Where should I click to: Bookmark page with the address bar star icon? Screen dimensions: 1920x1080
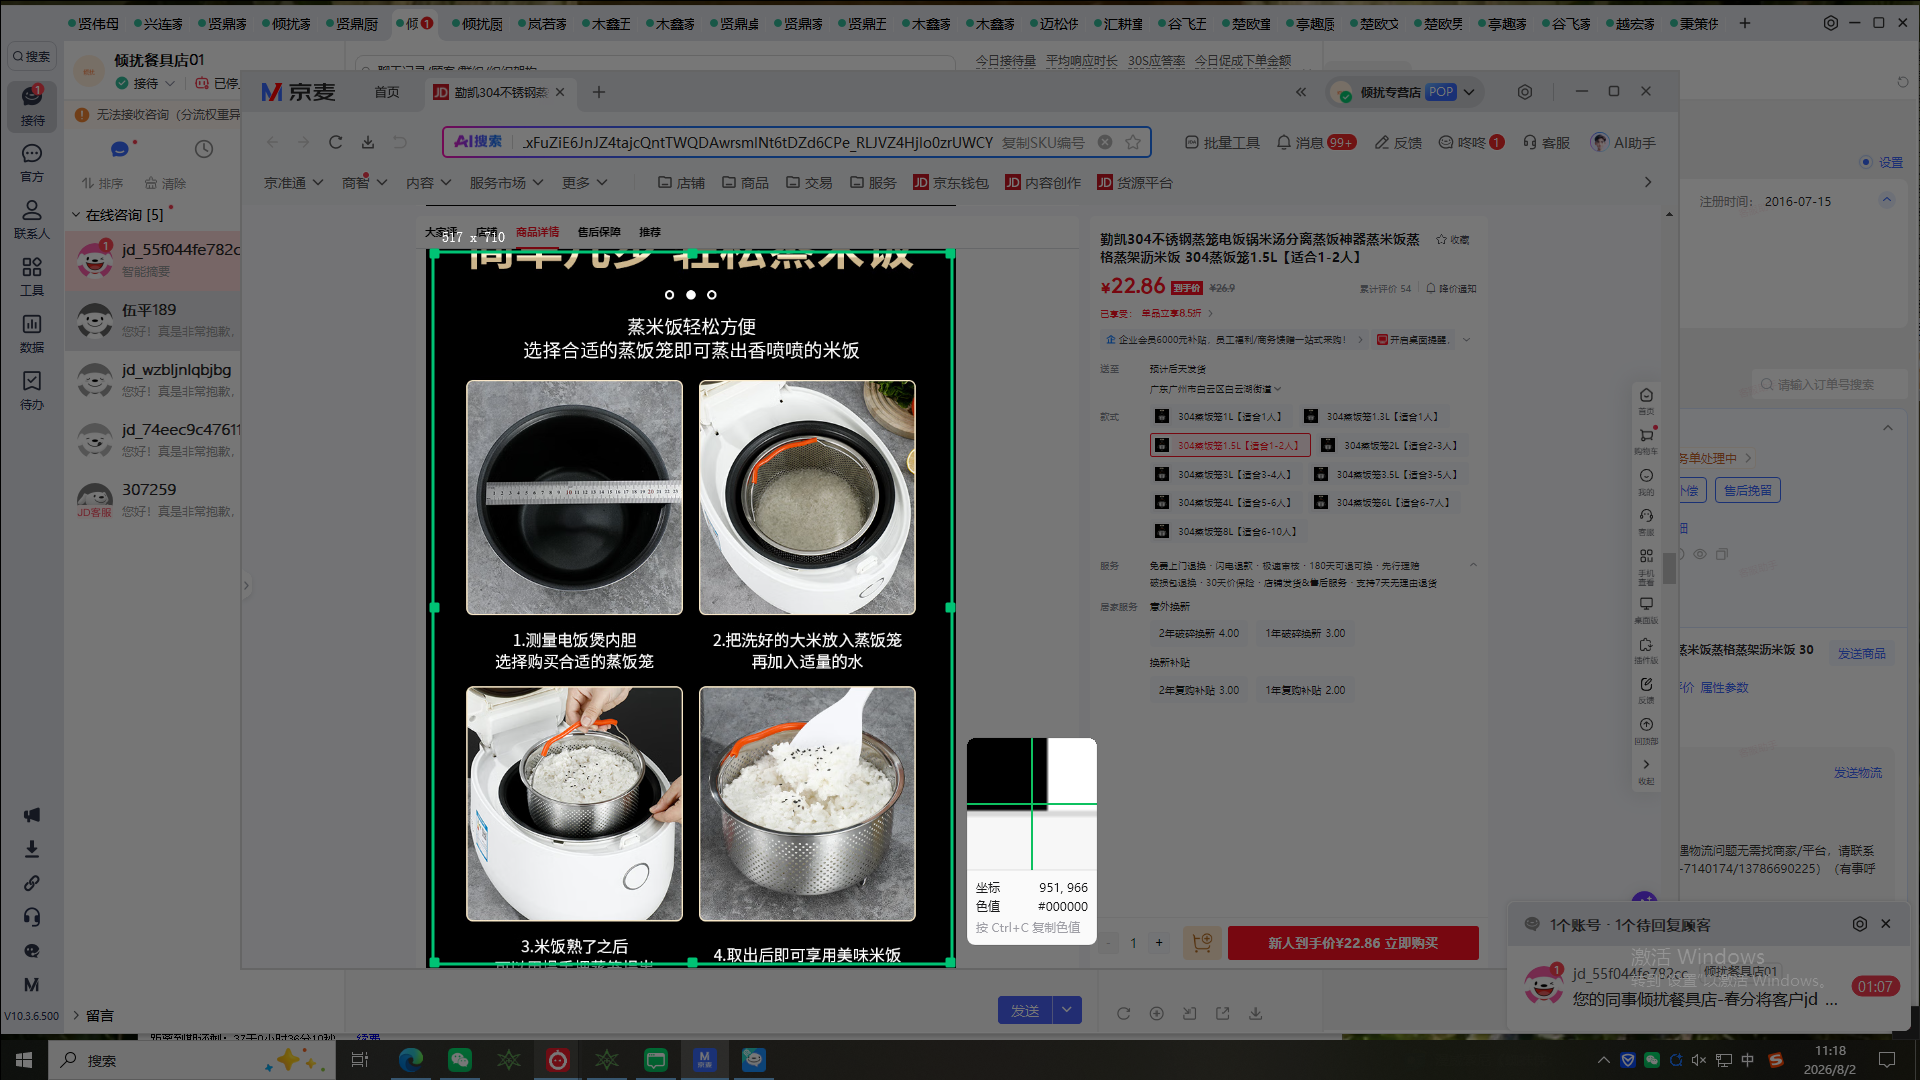click(1133, 142)
